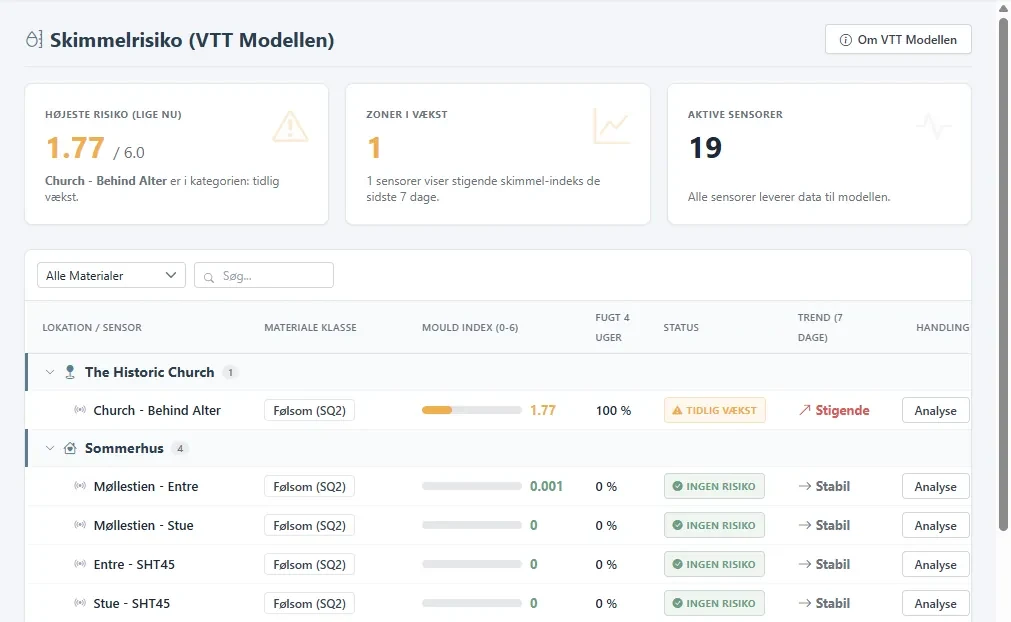This screenshot has width=1011, height=622.
Task: Click the sensor signal icon for Church - Behind Alter
Action: click(80, 410)
